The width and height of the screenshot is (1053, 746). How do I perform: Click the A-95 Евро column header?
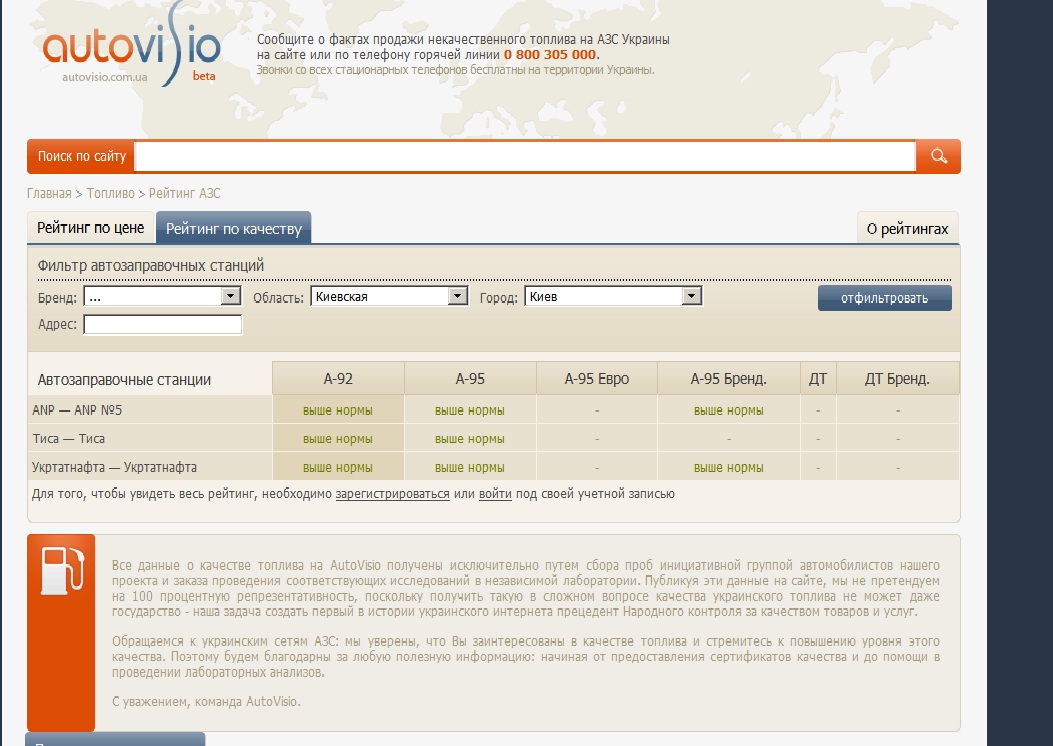tap(597, 379)
